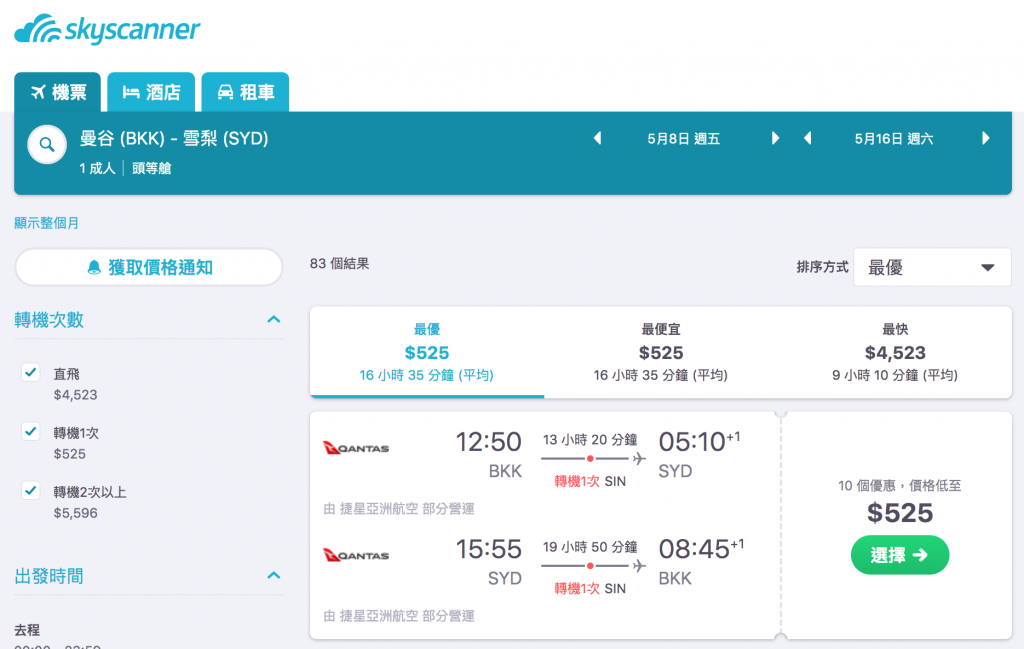Click the 獲取價格通知 price alert button
1024x649 pixels.
point(149,267)
